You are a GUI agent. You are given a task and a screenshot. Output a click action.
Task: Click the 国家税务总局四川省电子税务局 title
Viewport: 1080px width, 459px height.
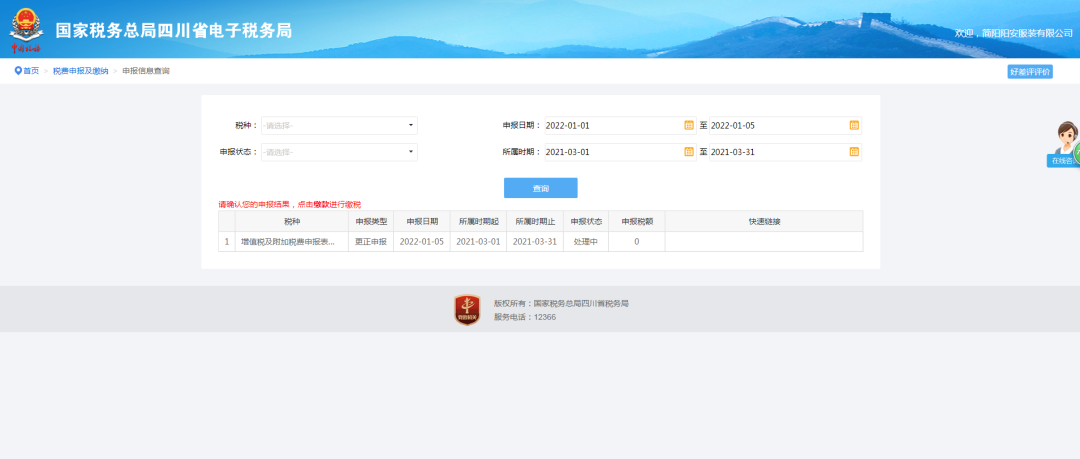pos(174,31)
